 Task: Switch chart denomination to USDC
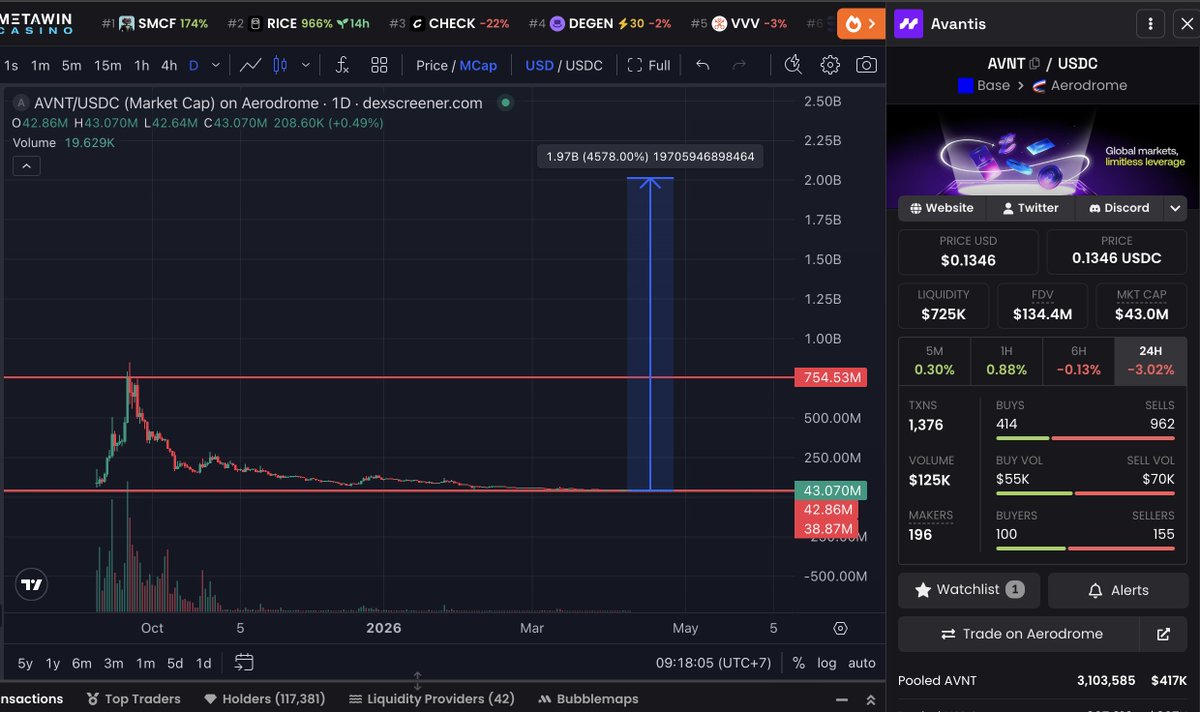[584, 65]
